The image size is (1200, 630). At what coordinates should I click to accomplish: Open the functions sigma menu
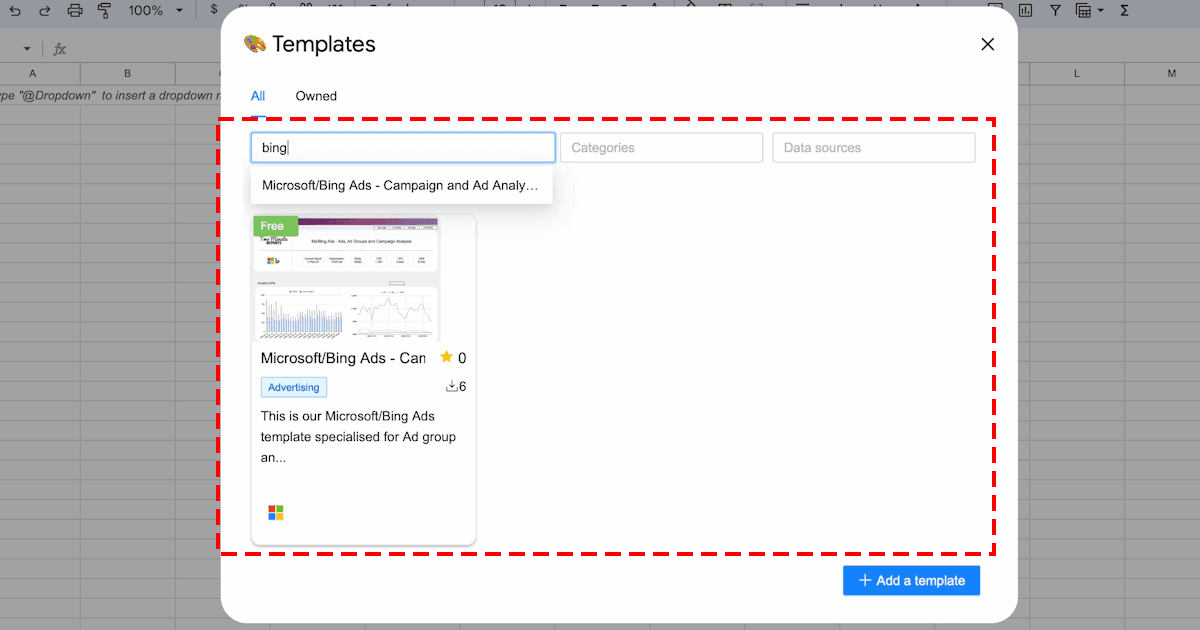coord(1124,10)
